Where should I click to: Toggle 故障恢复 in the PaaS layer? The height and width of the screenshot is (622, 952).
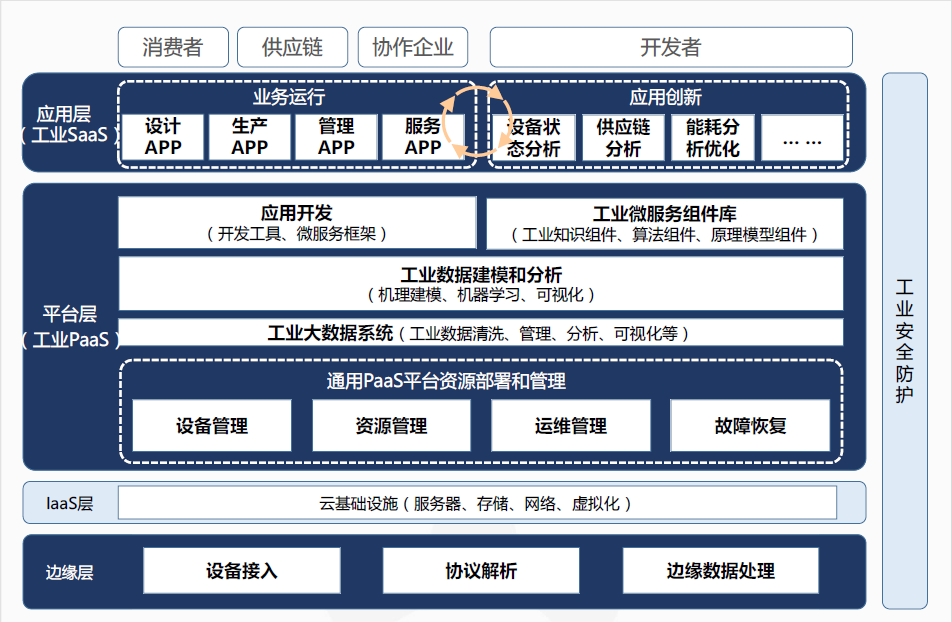(x=751, y=425)
